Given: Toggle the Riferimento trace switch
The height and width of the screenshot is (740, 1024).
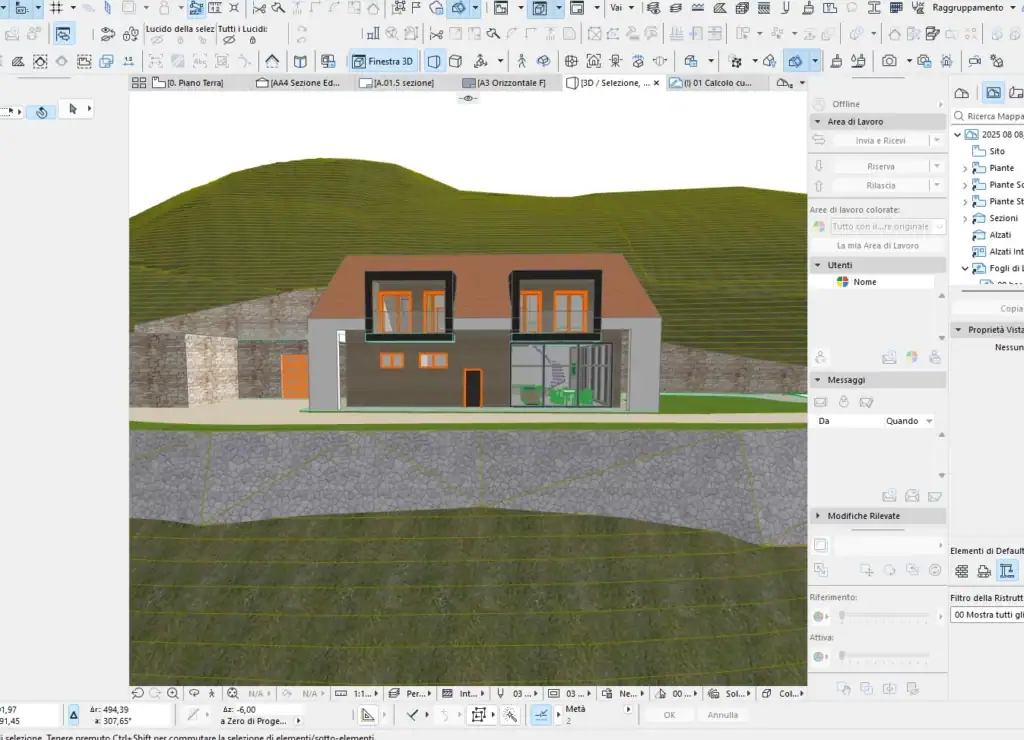Looking at the screenshot, I should 819,616.
